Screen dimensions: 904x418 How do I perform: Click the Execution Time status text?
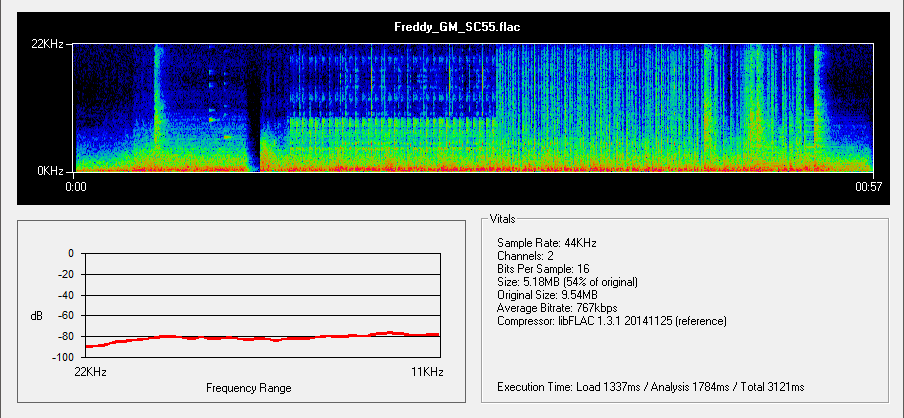650,387
